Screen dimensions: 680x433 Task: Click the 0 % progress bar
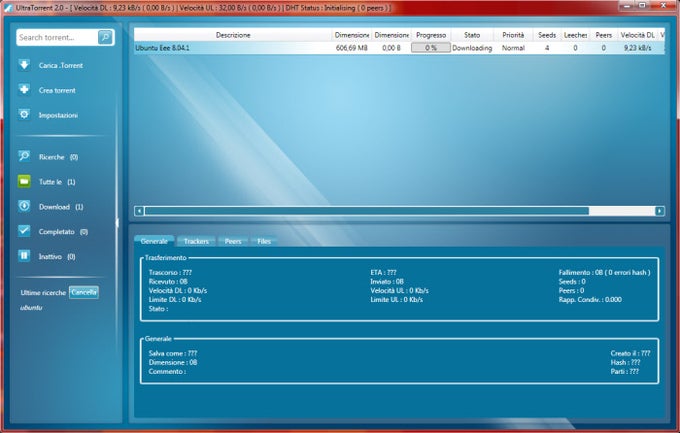tap(431, 48)
